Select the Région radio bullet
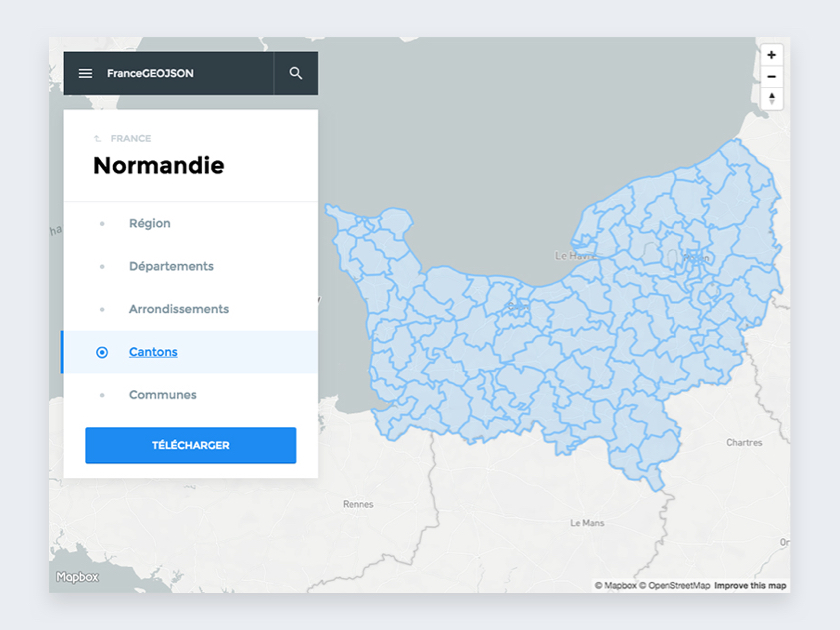840x630 pixels. click(x=102, y=224)
